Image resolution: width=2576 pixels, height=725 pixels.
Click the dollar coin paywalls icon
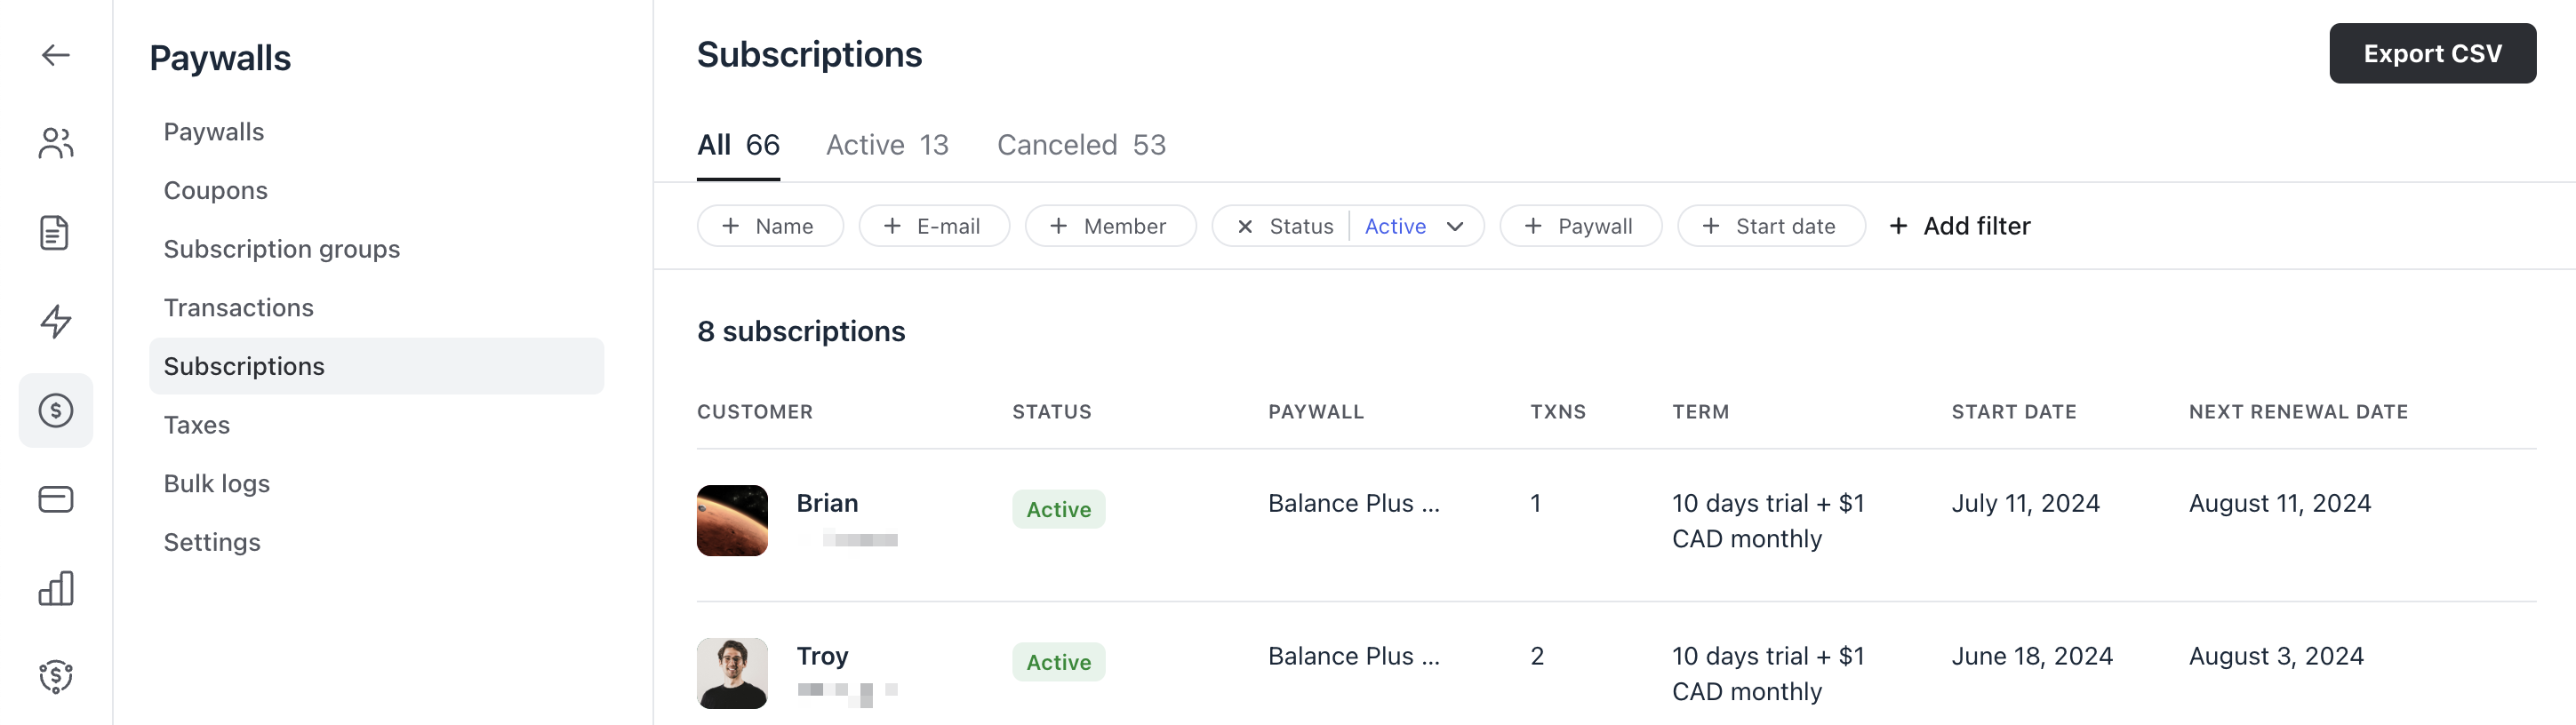tap(56, 410)
